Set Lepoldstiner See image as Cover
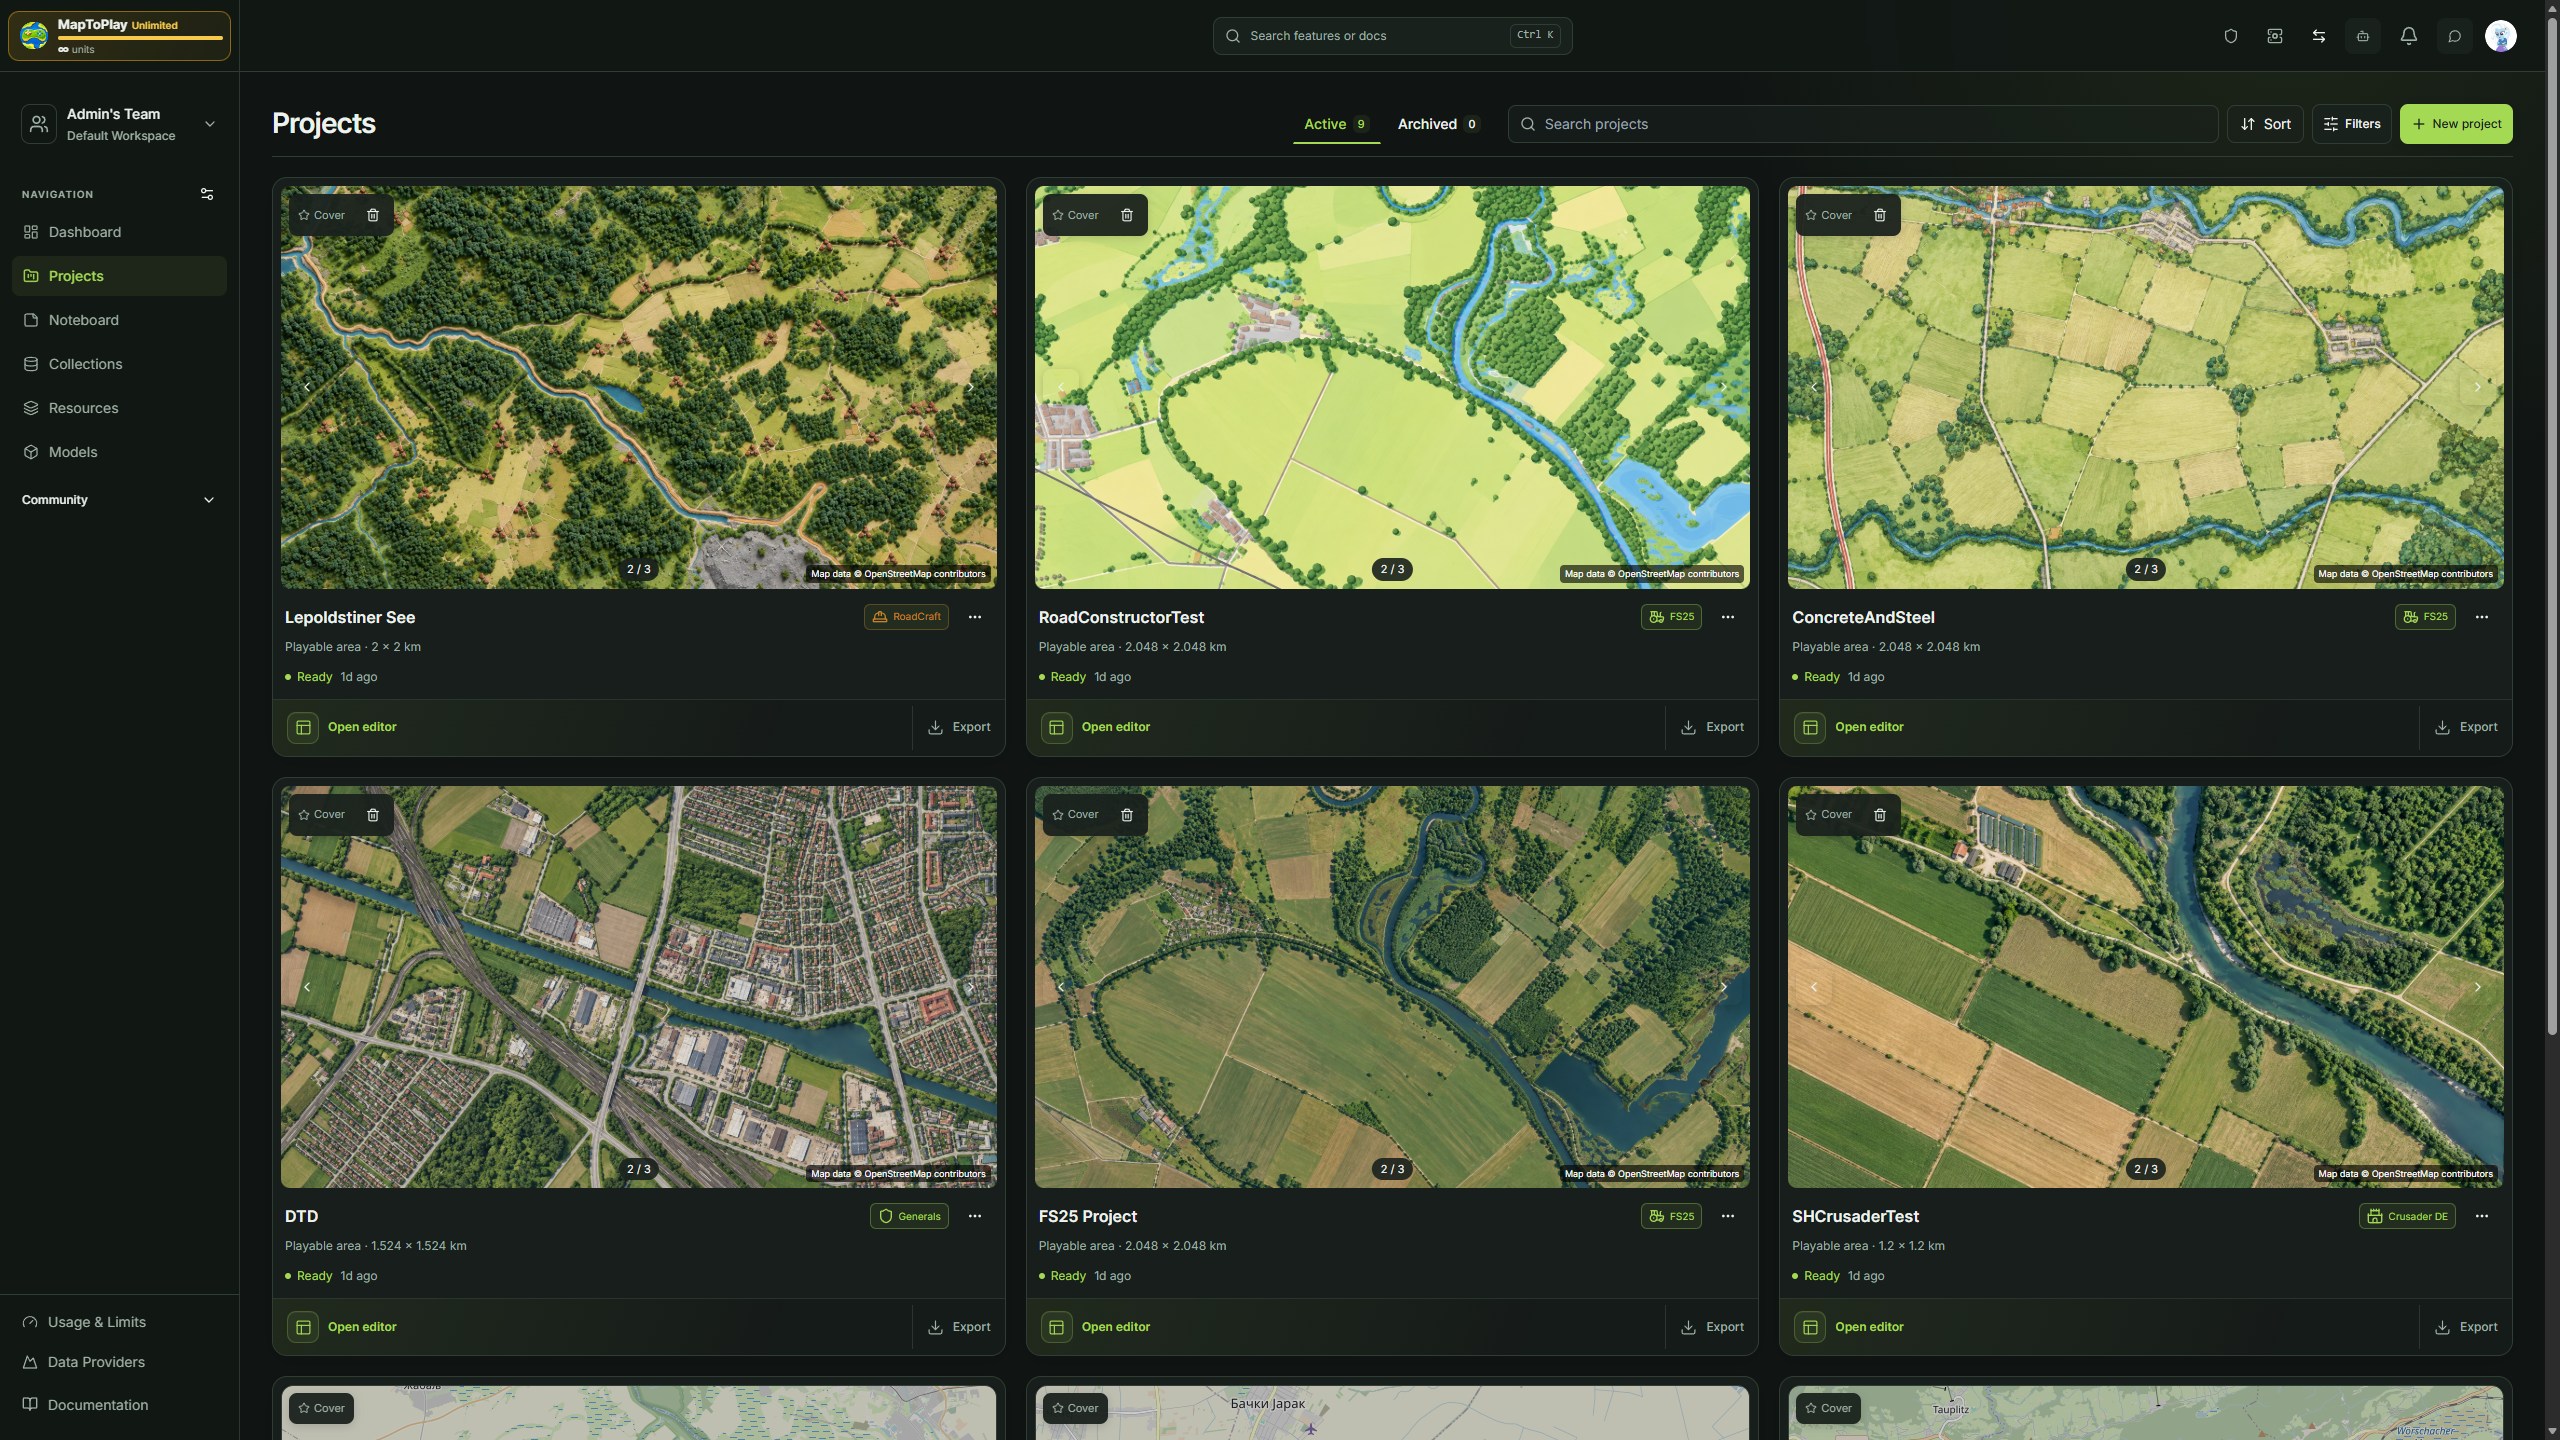The image size is (2560, 1440). [x=321, y=215]
